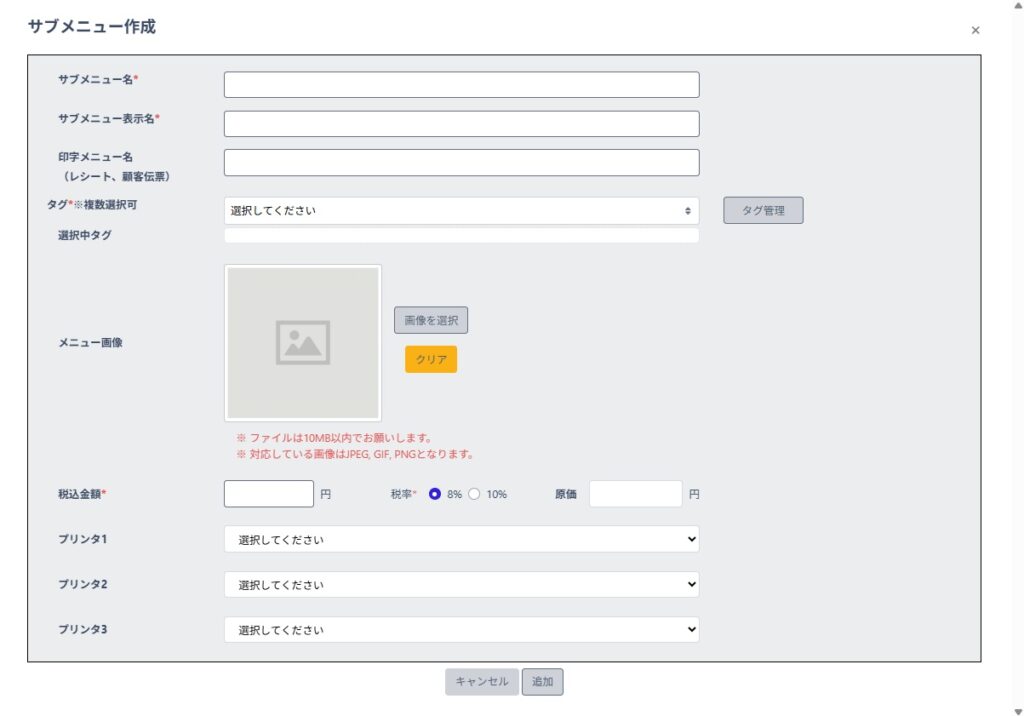Click the サブメニュー名 text field

(461, 85)
